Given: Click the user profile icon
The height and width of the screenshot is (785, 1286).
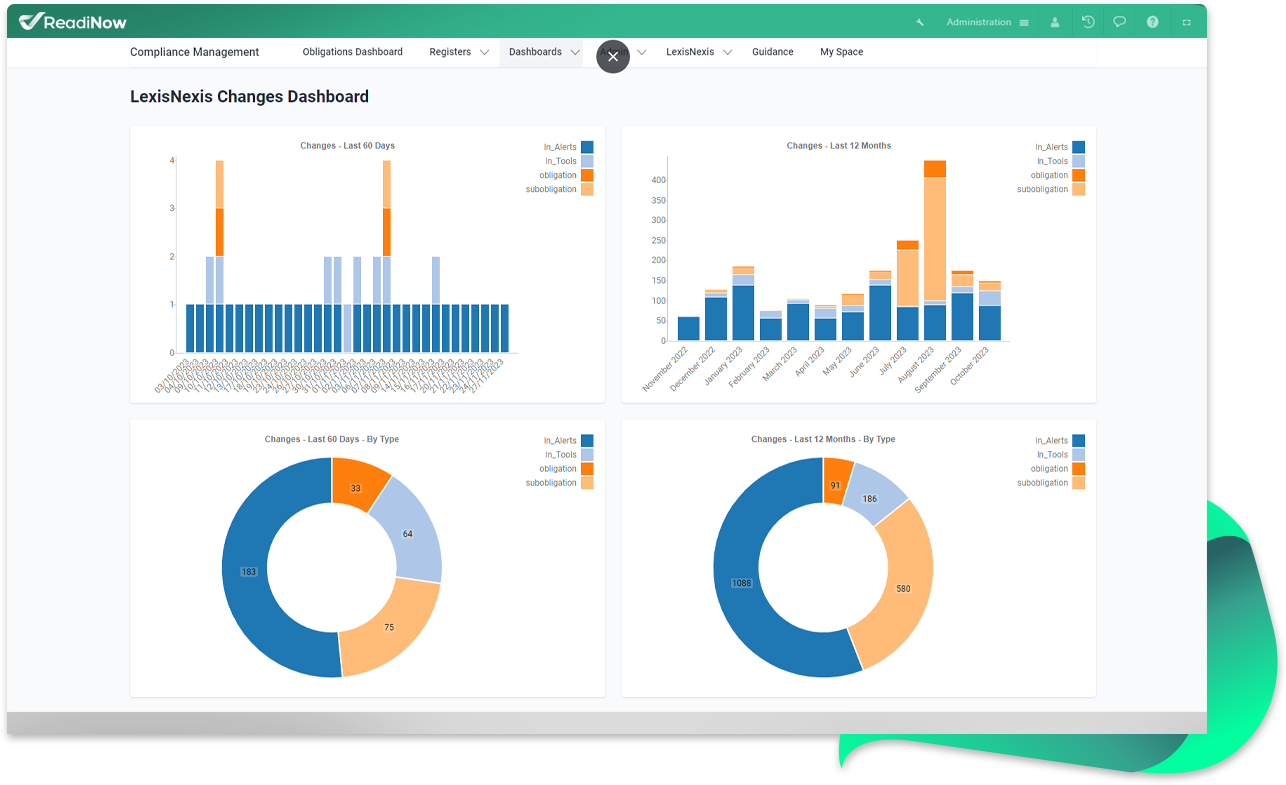Looking at the screenshot, I should [1054, 22].
